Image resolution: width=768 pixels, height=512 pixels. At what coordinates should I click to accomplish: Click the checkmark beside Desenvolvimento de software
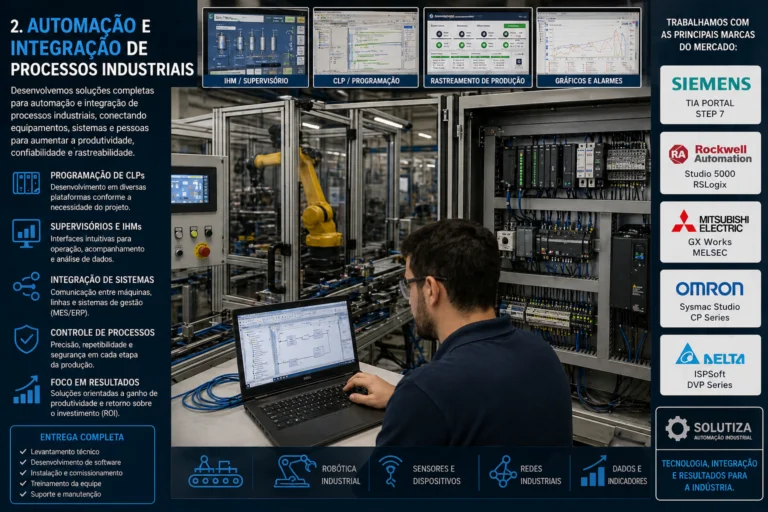pyautogui.click(x=23, y=462)
